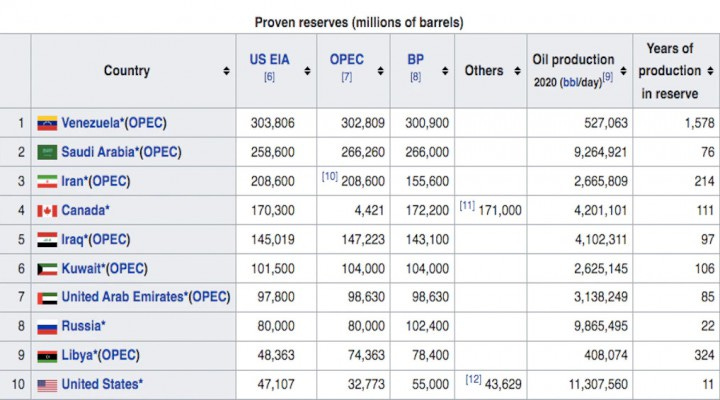Select Russia oil production 9,865,495
Image resolution: width=720 pixels, height=400 pixels.
[601, 326]
